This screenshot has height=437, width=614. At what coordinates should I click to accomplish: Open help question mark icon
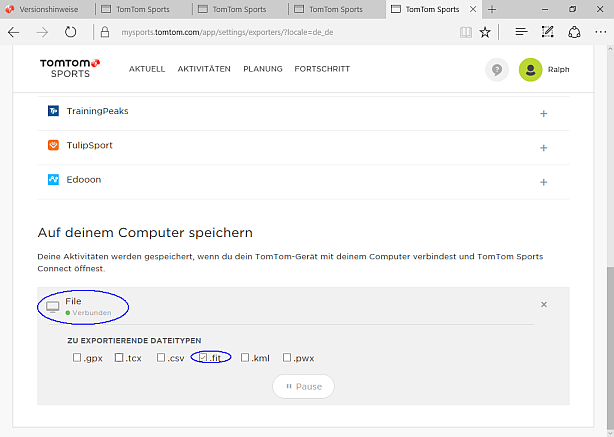(x=497, y=70)
